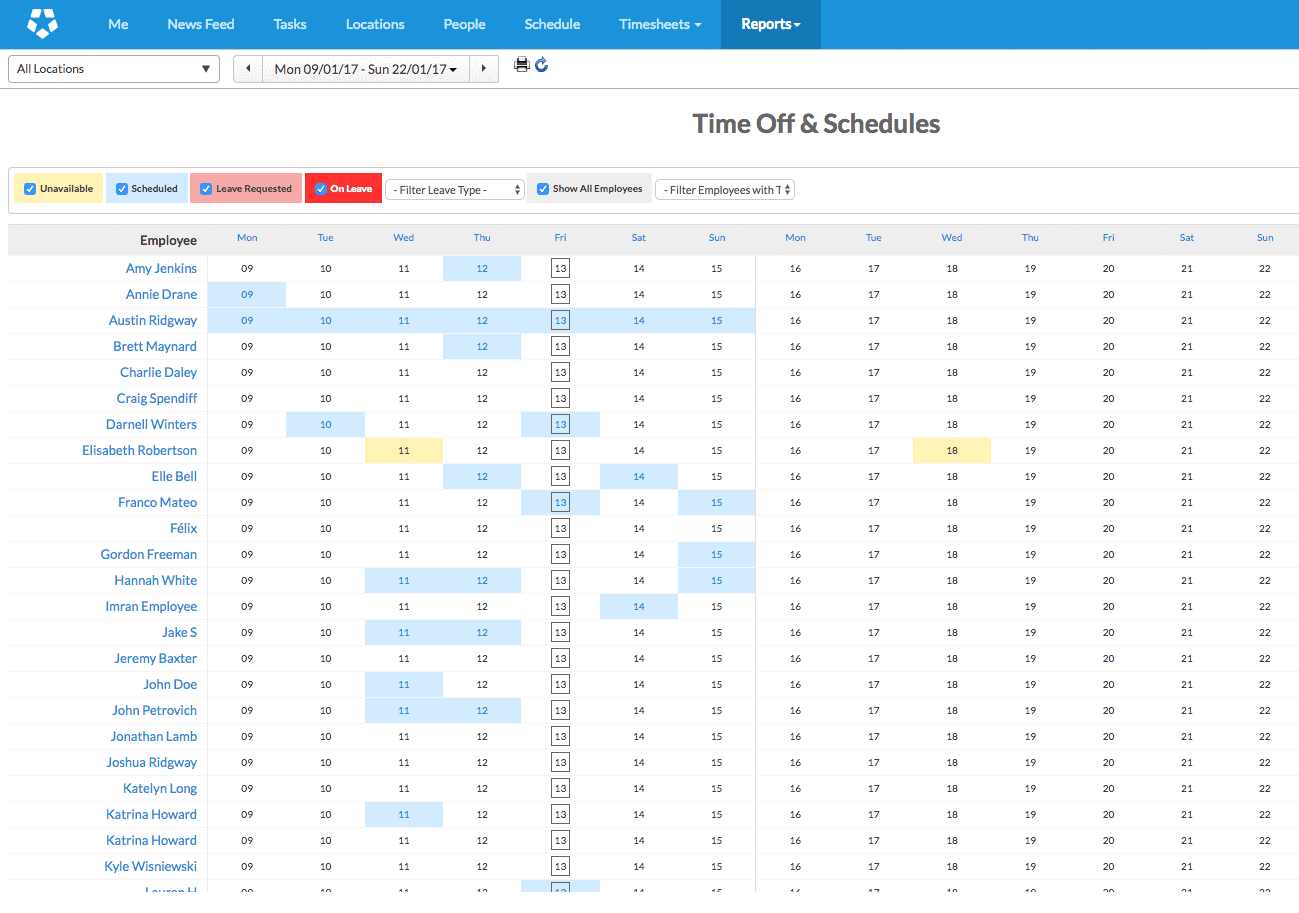Uncheck Show All Employees
1299x913 pixels.
click(x=543, y=189)
